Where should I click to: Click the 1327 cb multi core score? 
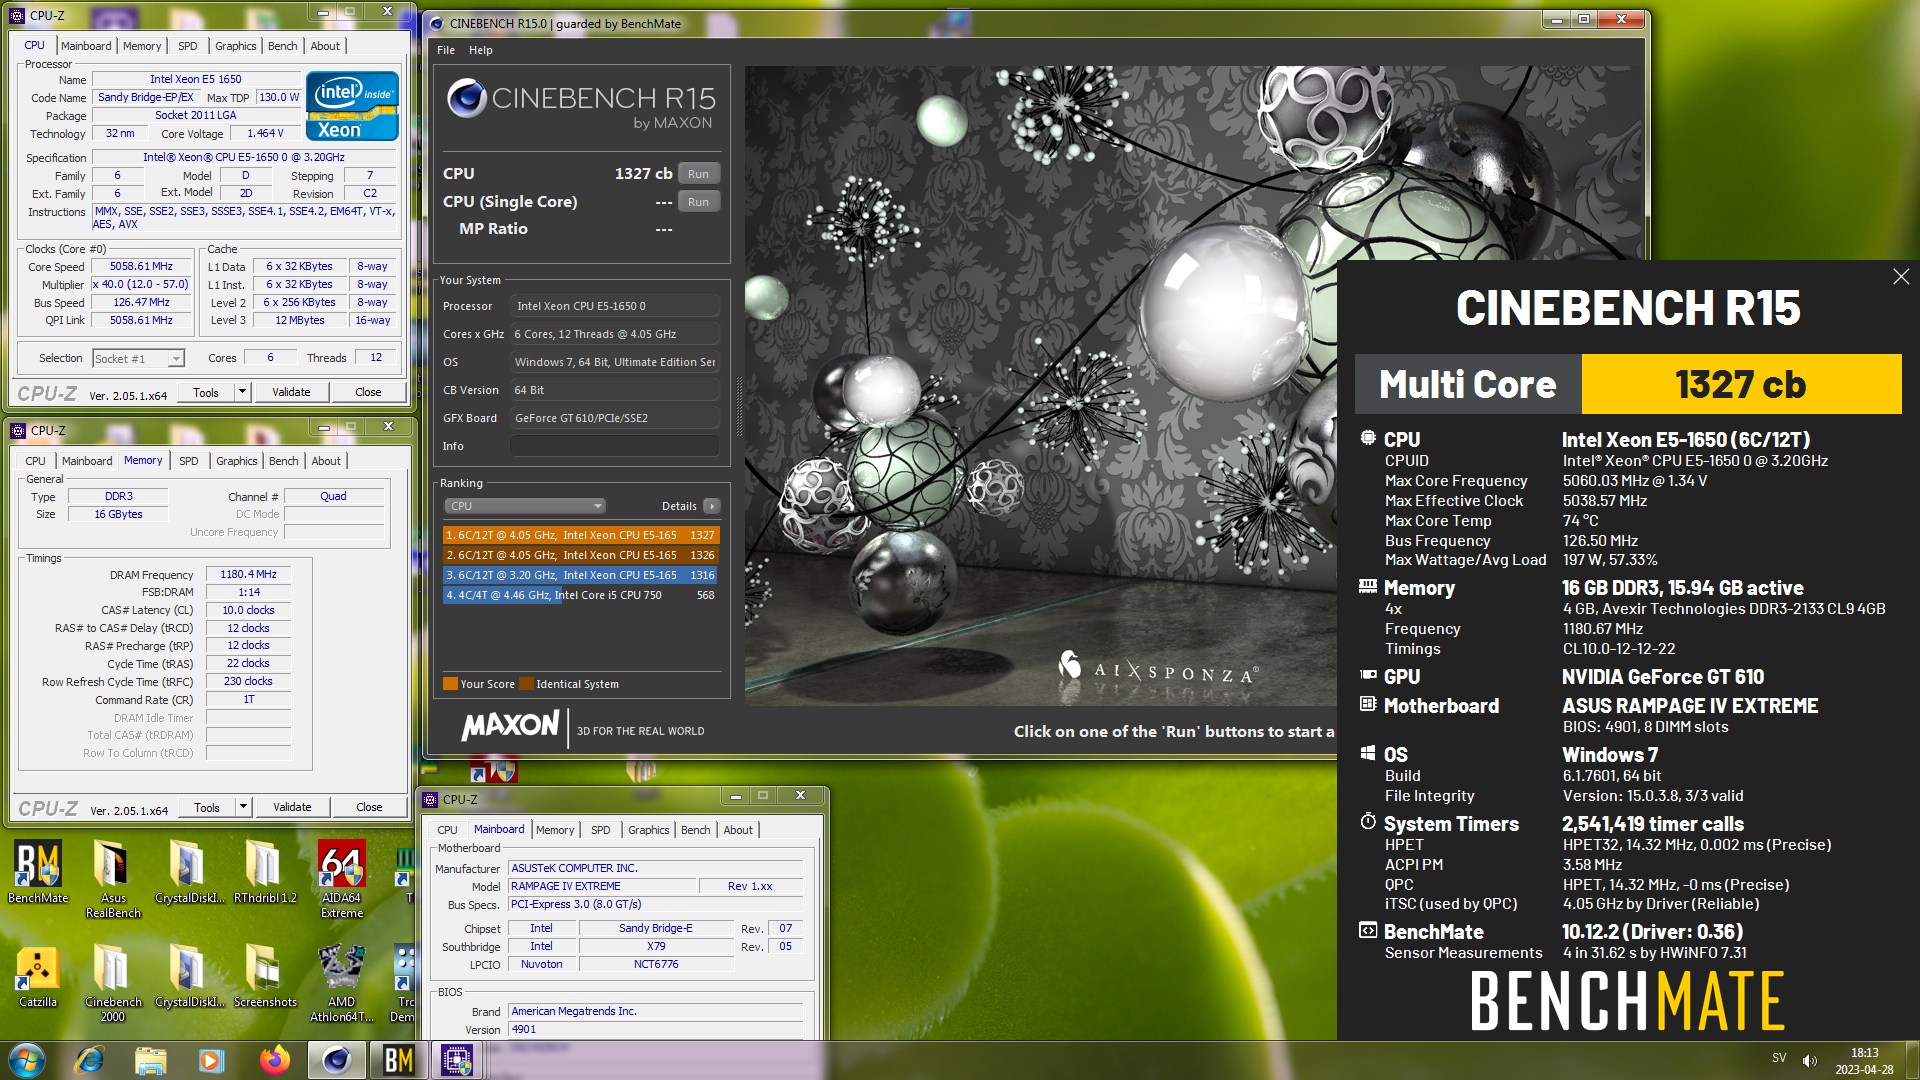click(1741, 384)
